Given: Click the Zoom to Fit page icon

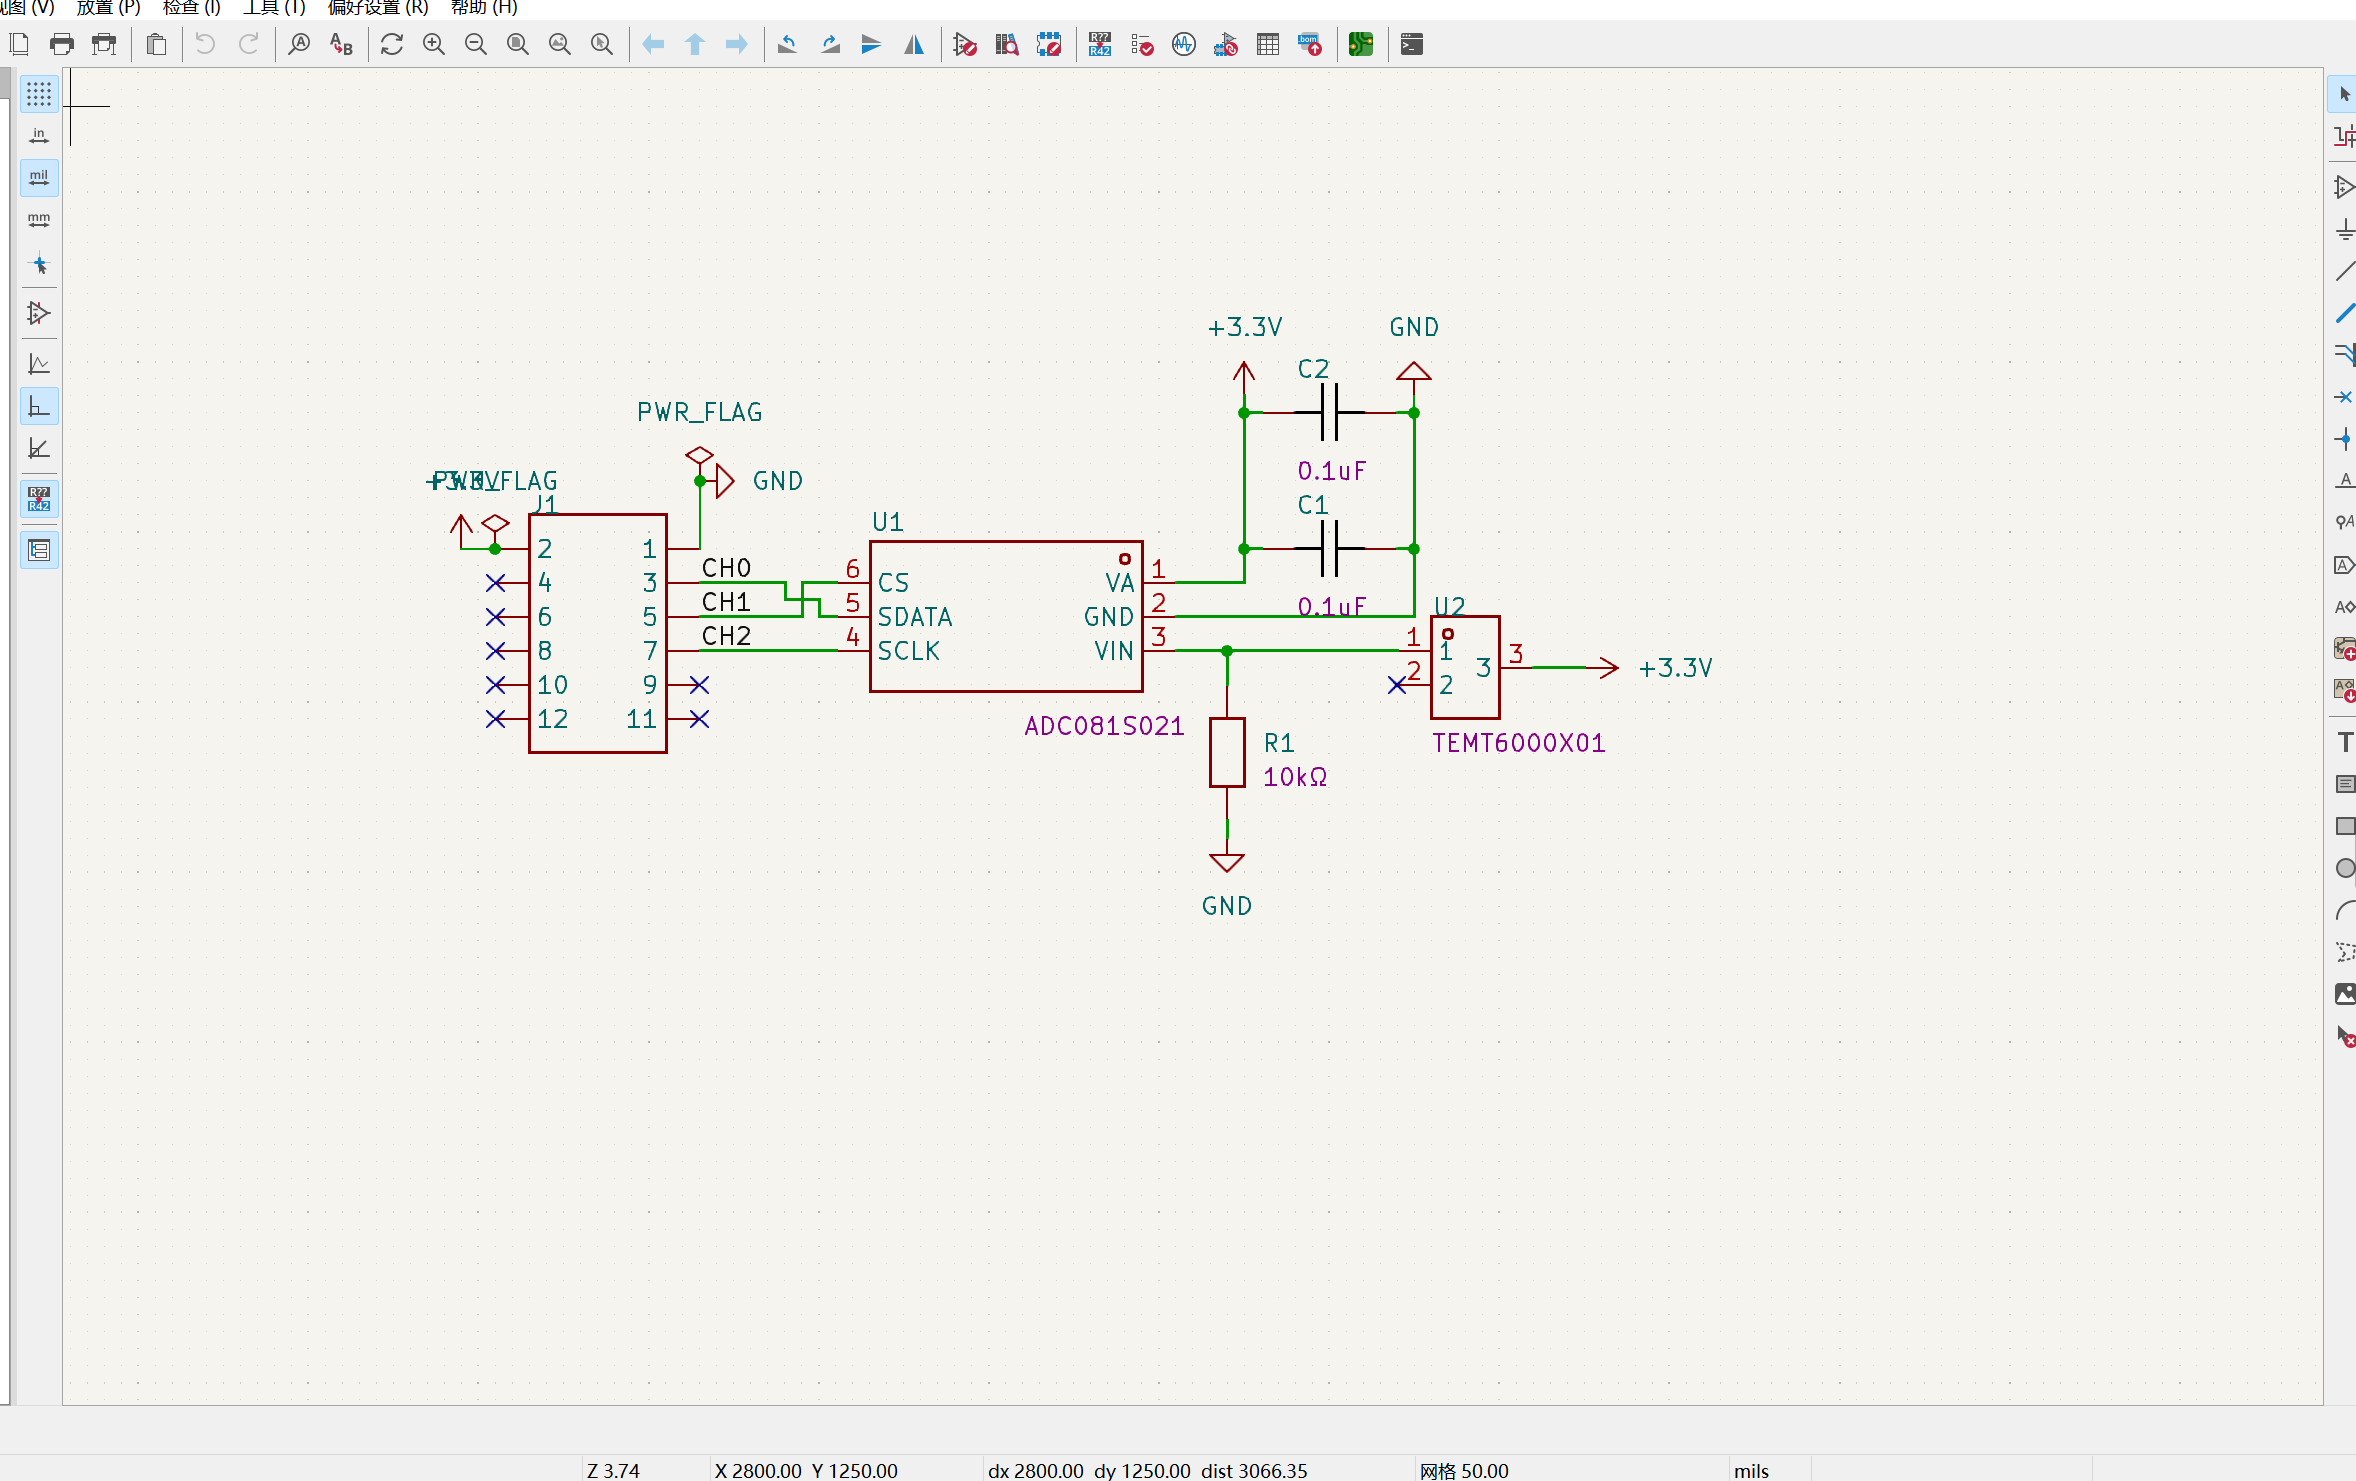Looking at the screenshot, I should pos(518,44).
